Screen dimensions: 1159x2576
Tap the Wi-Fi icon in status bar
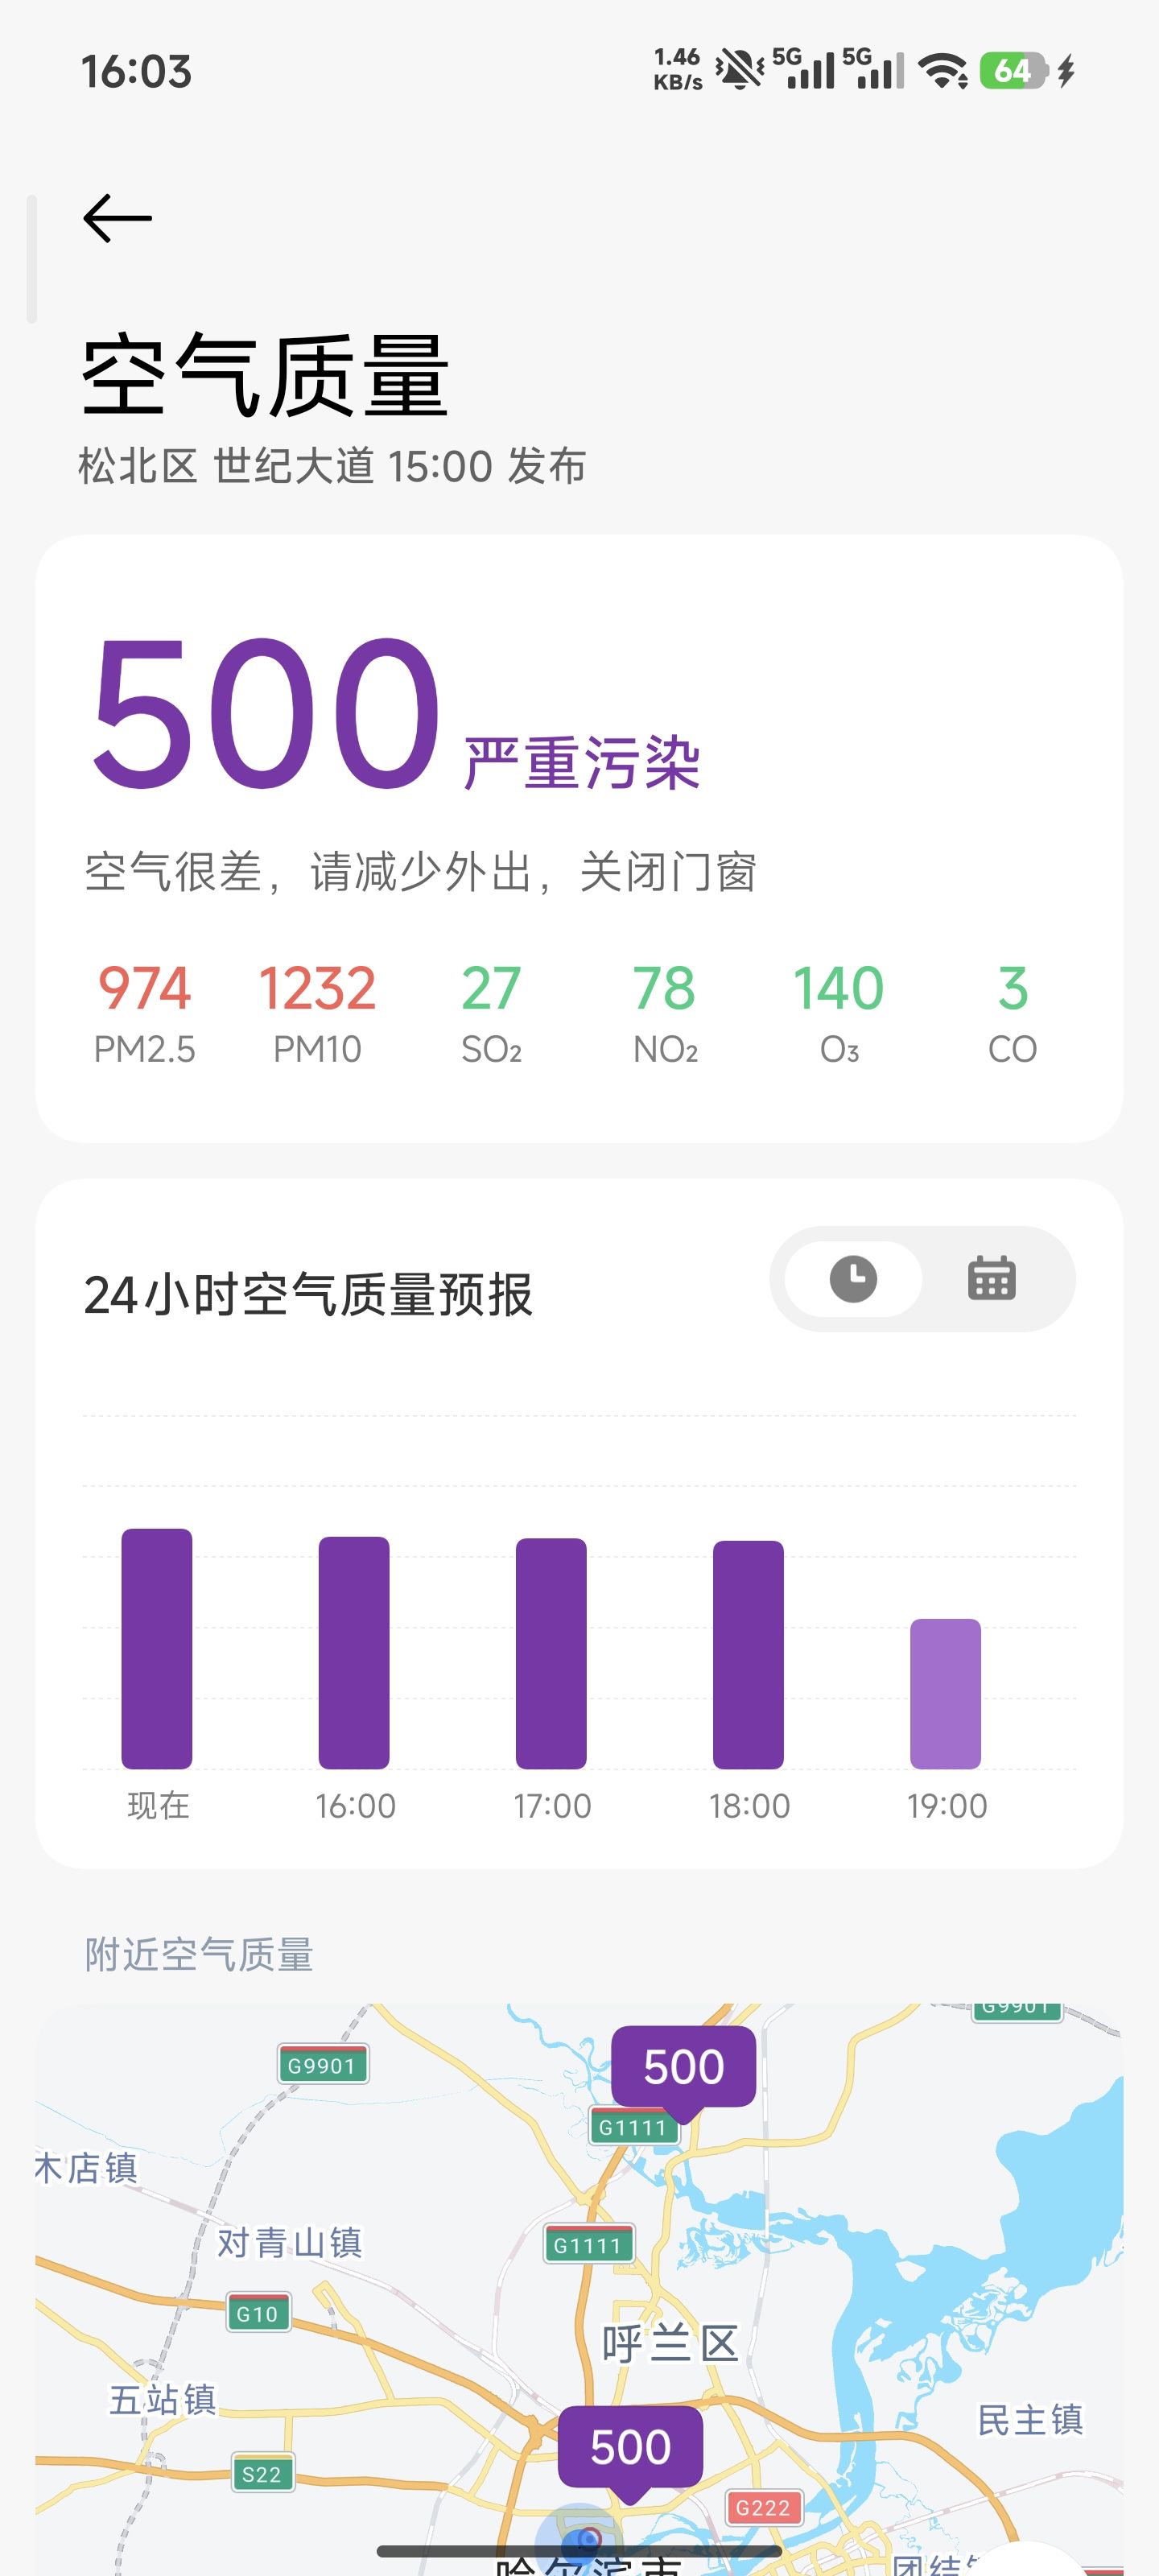pos(942,70)
